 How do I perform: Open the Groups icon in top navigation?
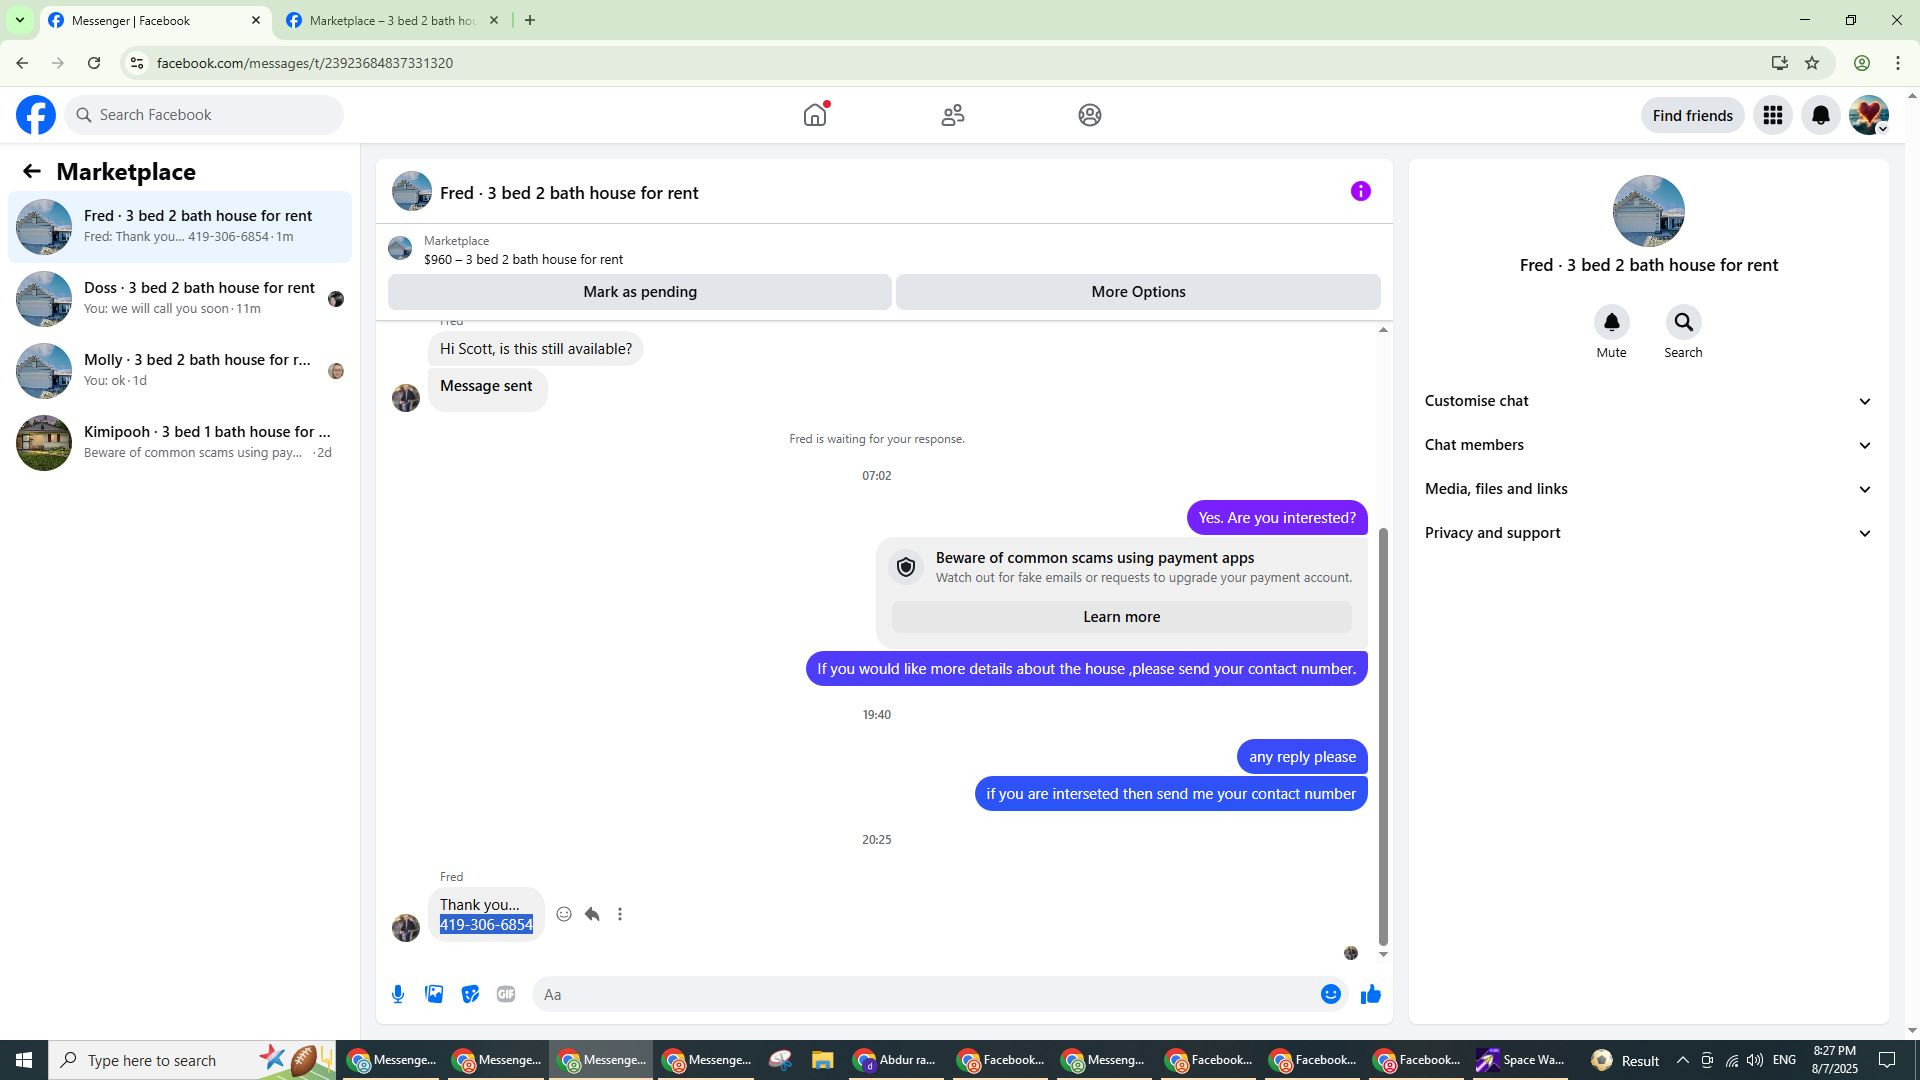[x=1090, y=115]
